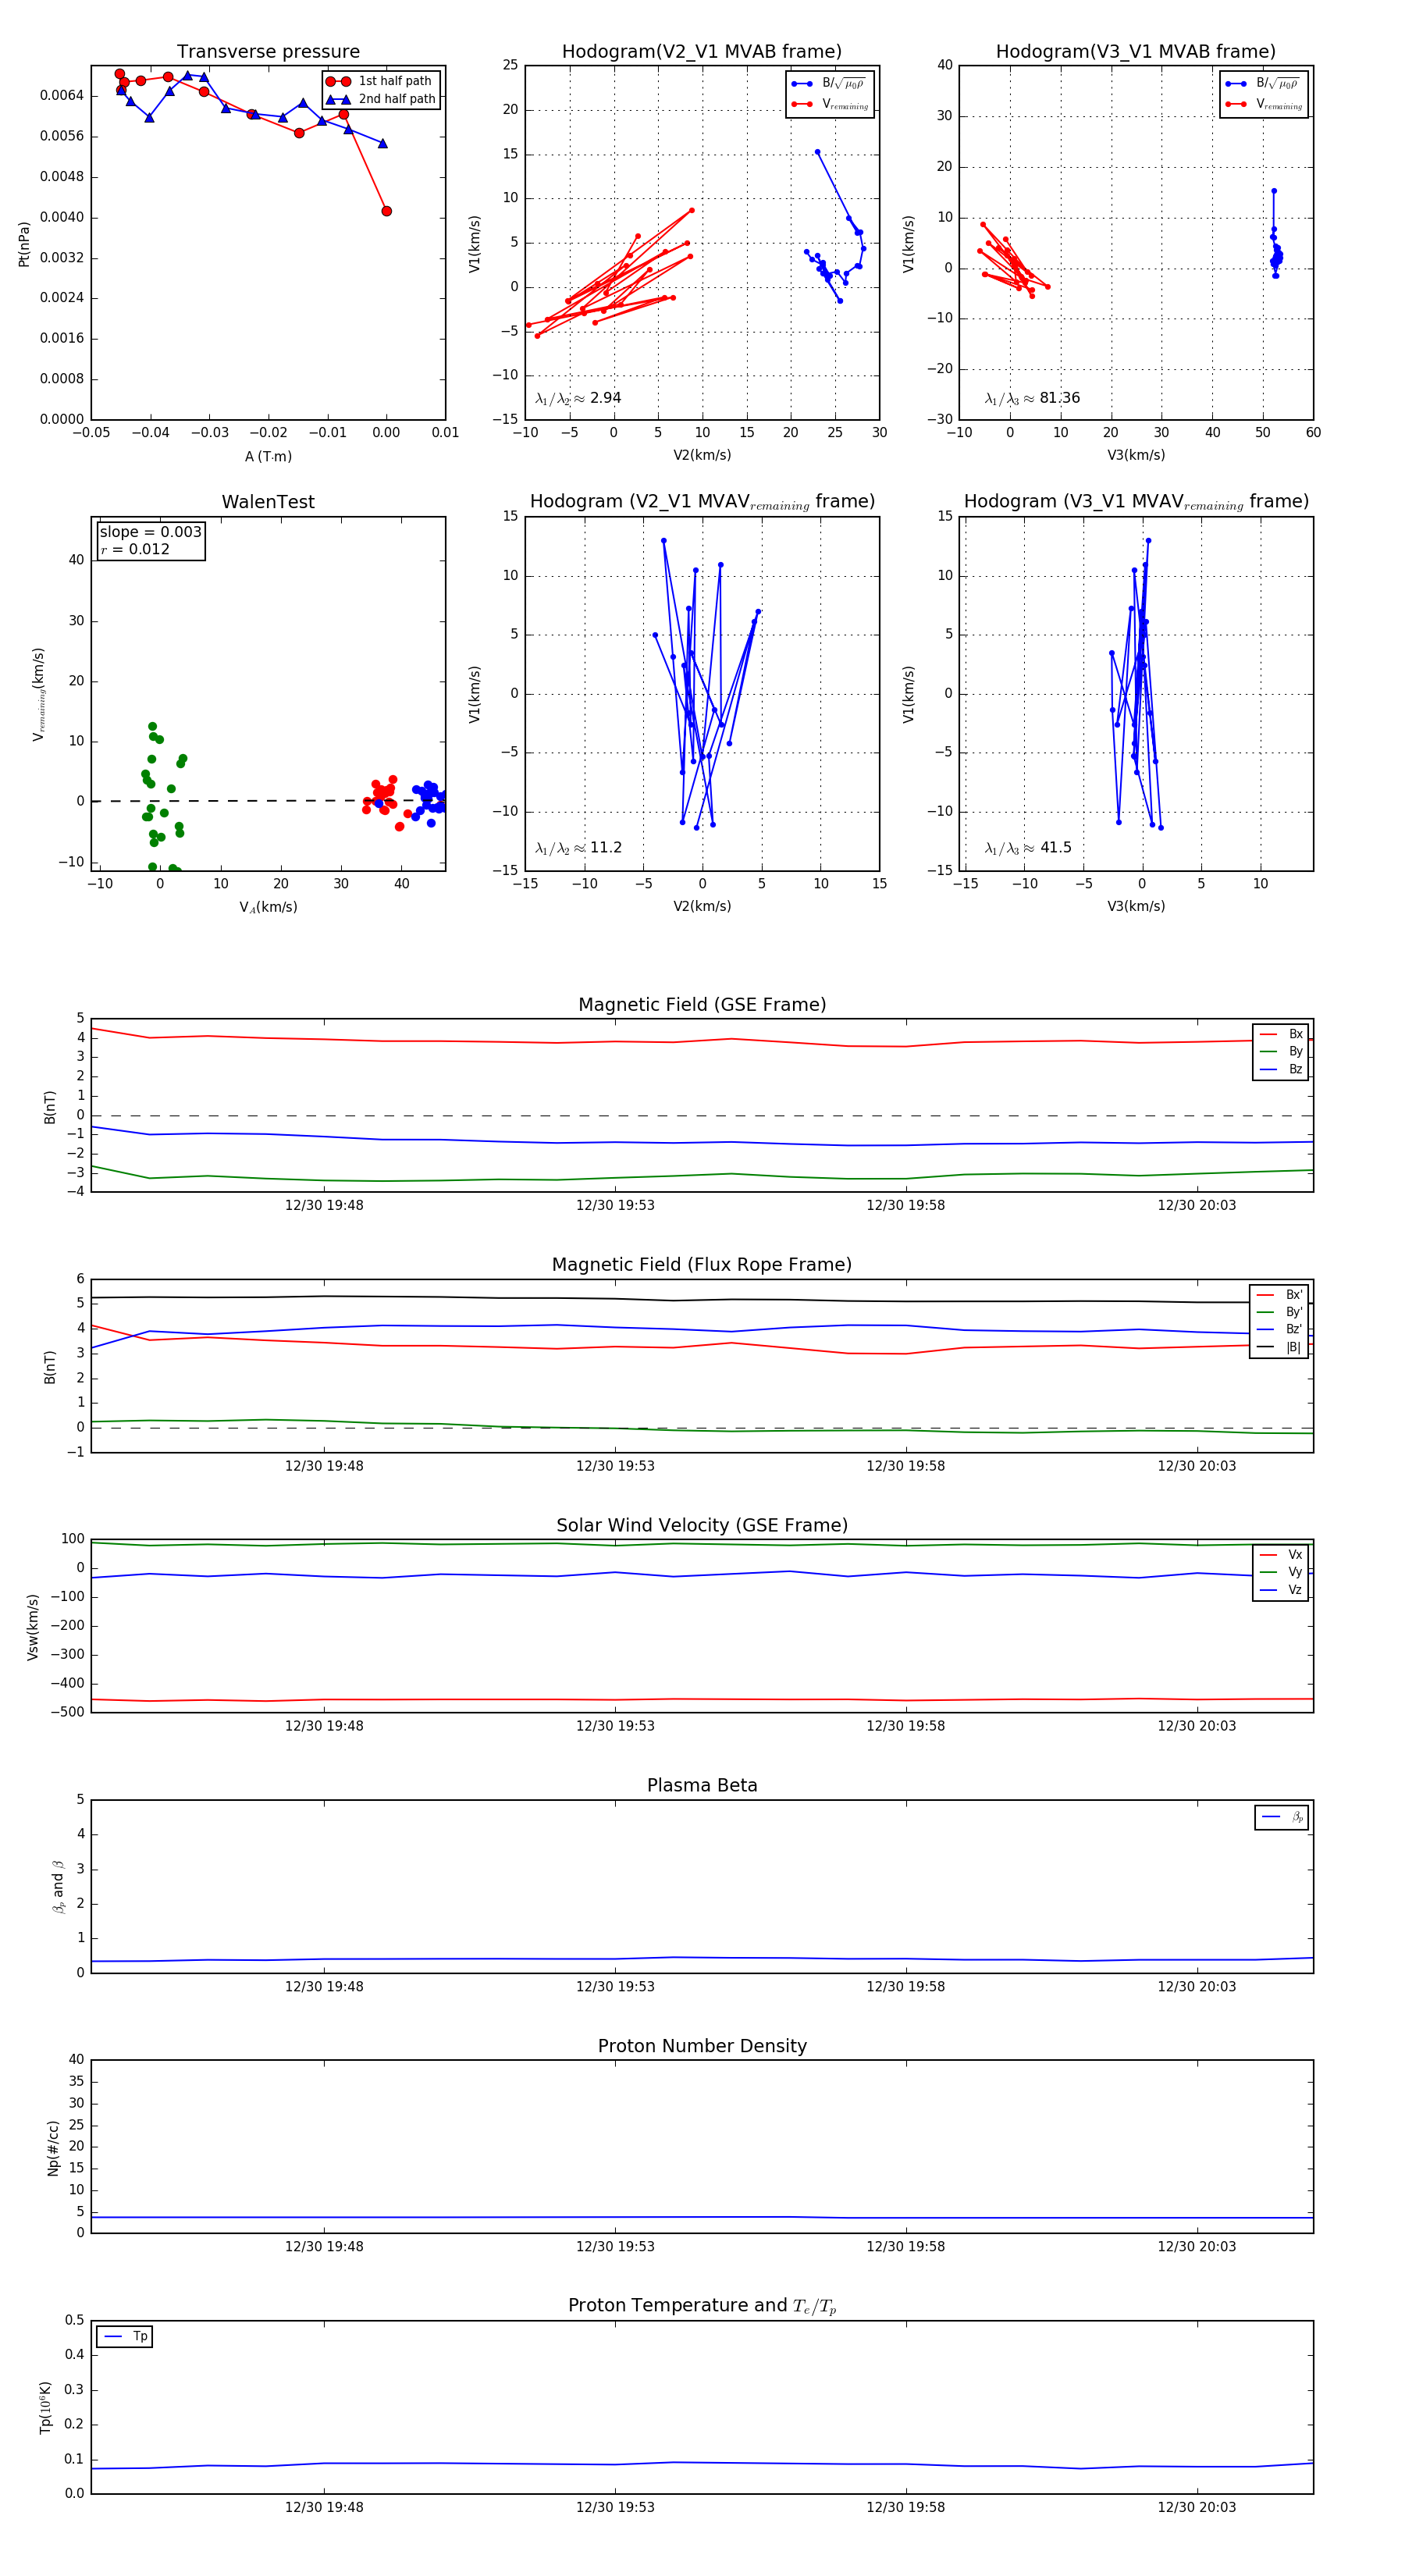
Task: Click 'Proton Temperature and Te/Tp' title
Action: [x=702, y=2306]
